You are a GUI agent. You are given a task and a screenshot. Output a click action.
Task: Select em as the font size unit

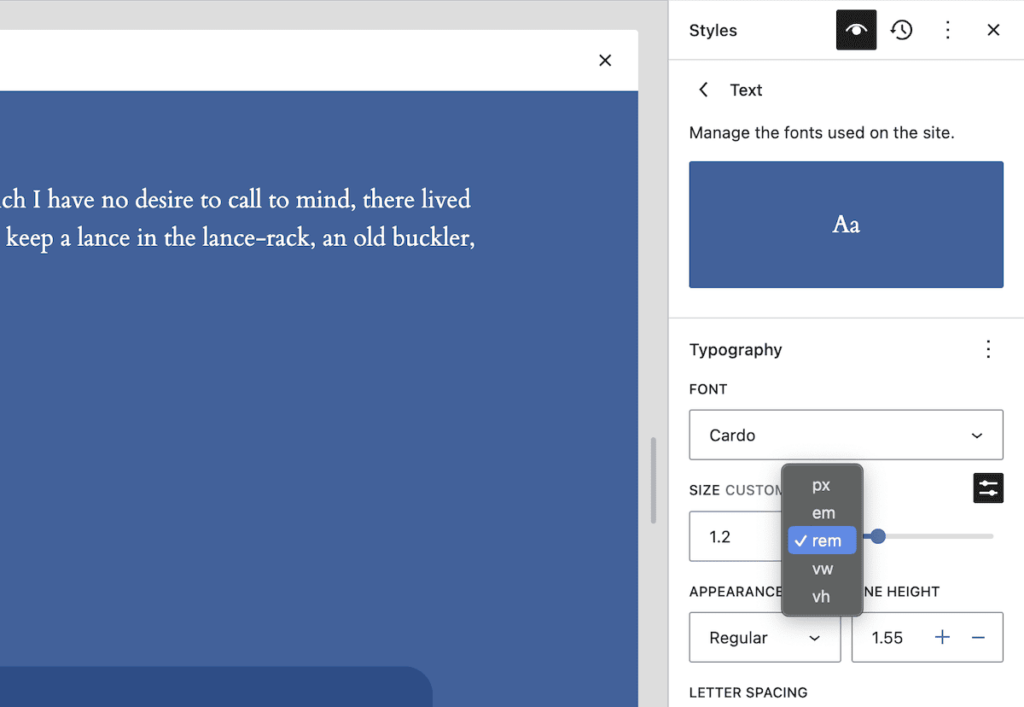point(821,513)
